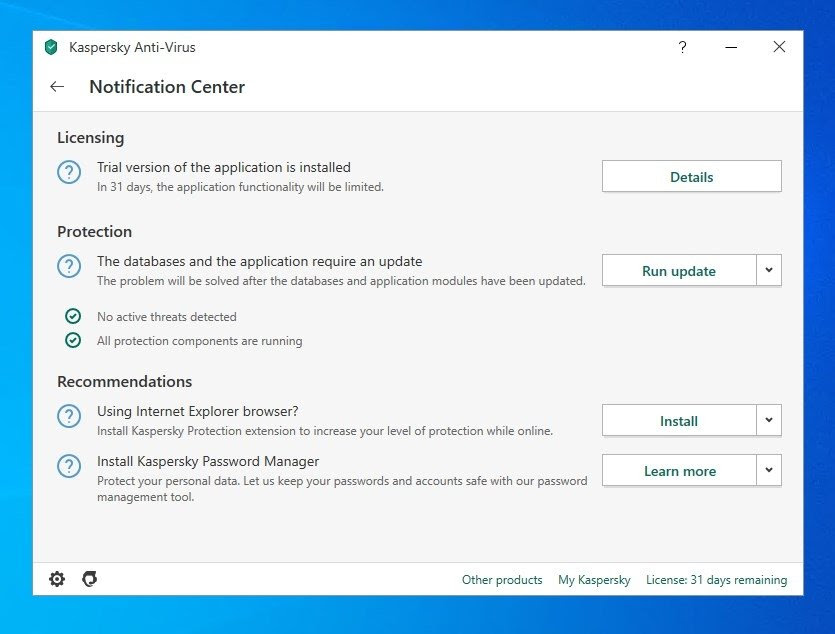
Task: Click License: 31 days remaining link
Action: pos(717,580)
